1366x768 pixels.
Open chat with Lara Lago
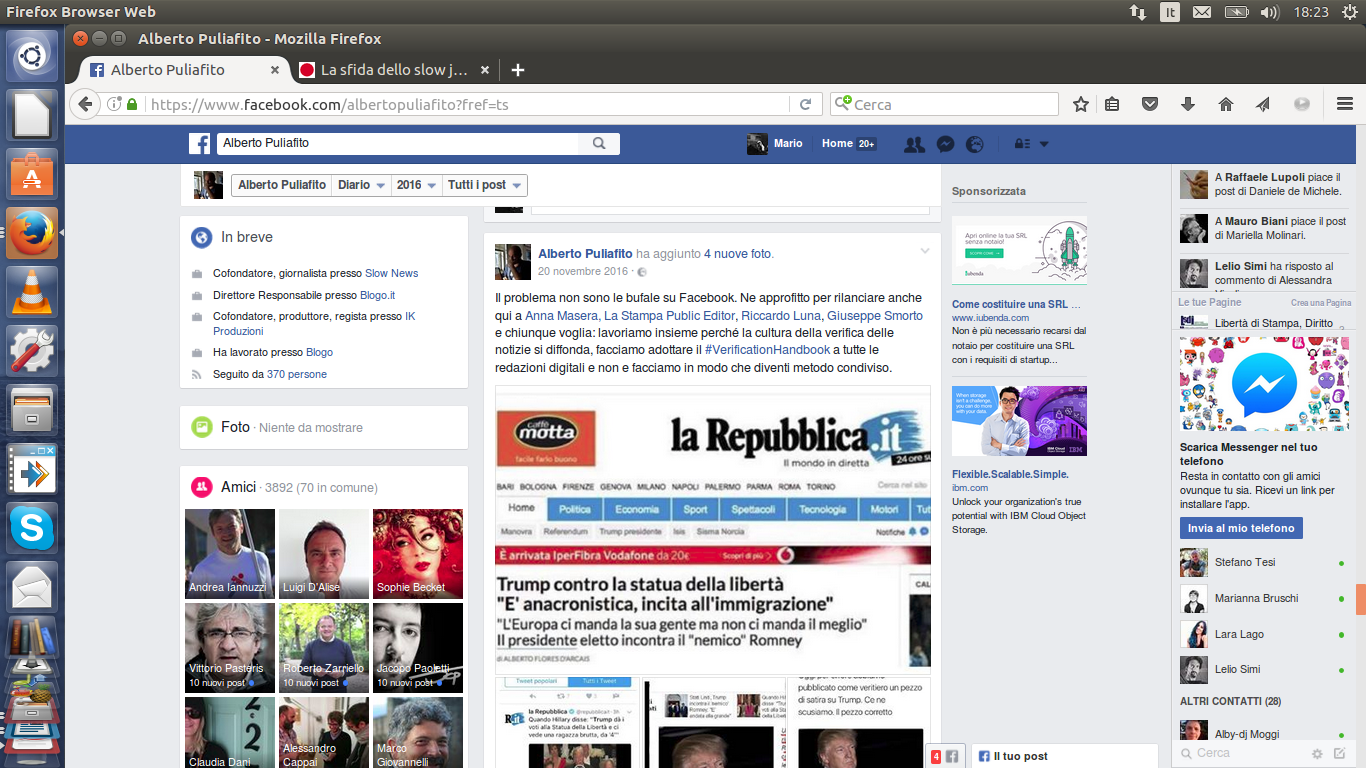point(1262,634)
